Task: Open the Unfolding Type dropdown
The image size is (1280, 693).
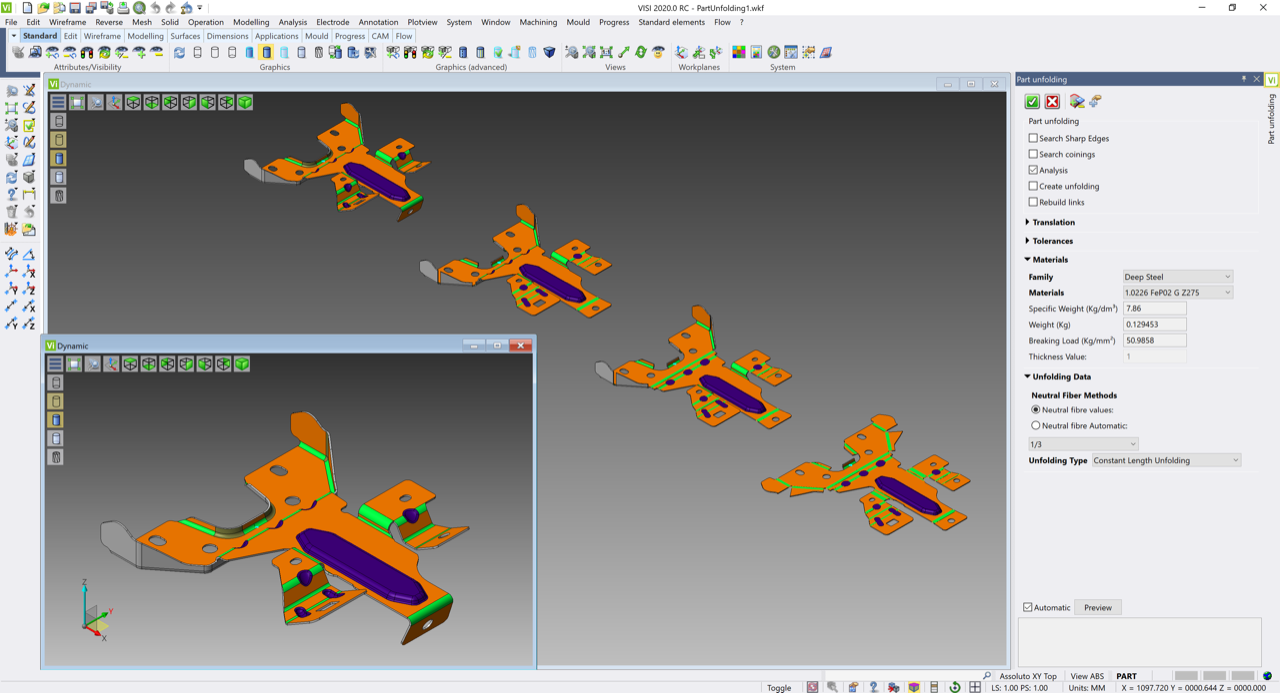Action: pyautogui.click(x=1165, y=460)
